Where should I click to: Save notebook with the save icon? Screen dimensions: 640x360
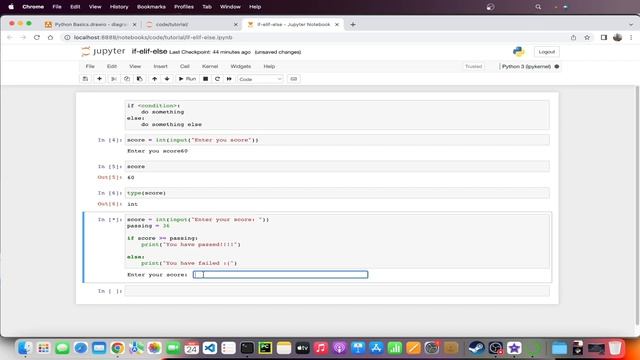pos(85,79)
